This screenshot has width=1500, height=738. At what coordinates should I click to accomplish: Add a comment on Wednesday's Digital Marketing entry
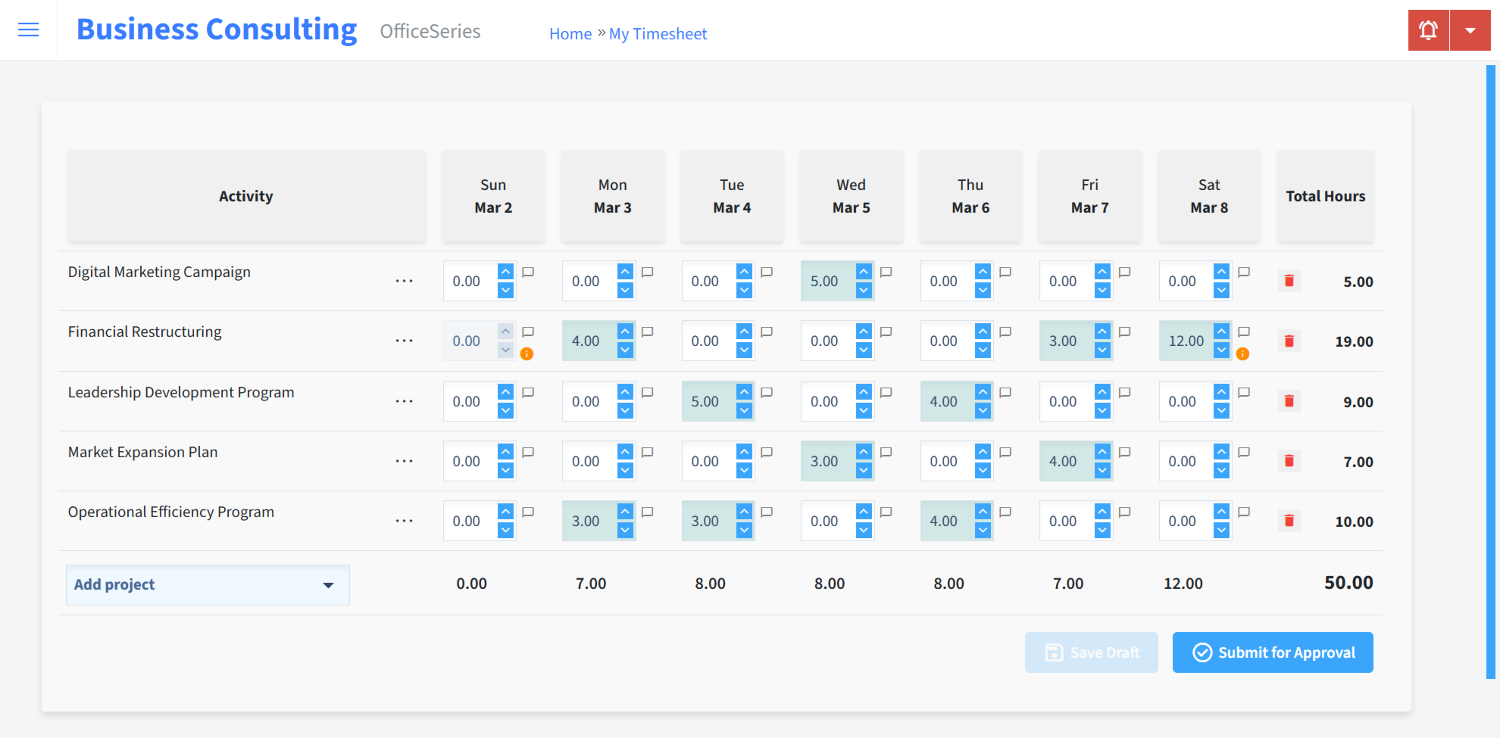pos(885,271)
